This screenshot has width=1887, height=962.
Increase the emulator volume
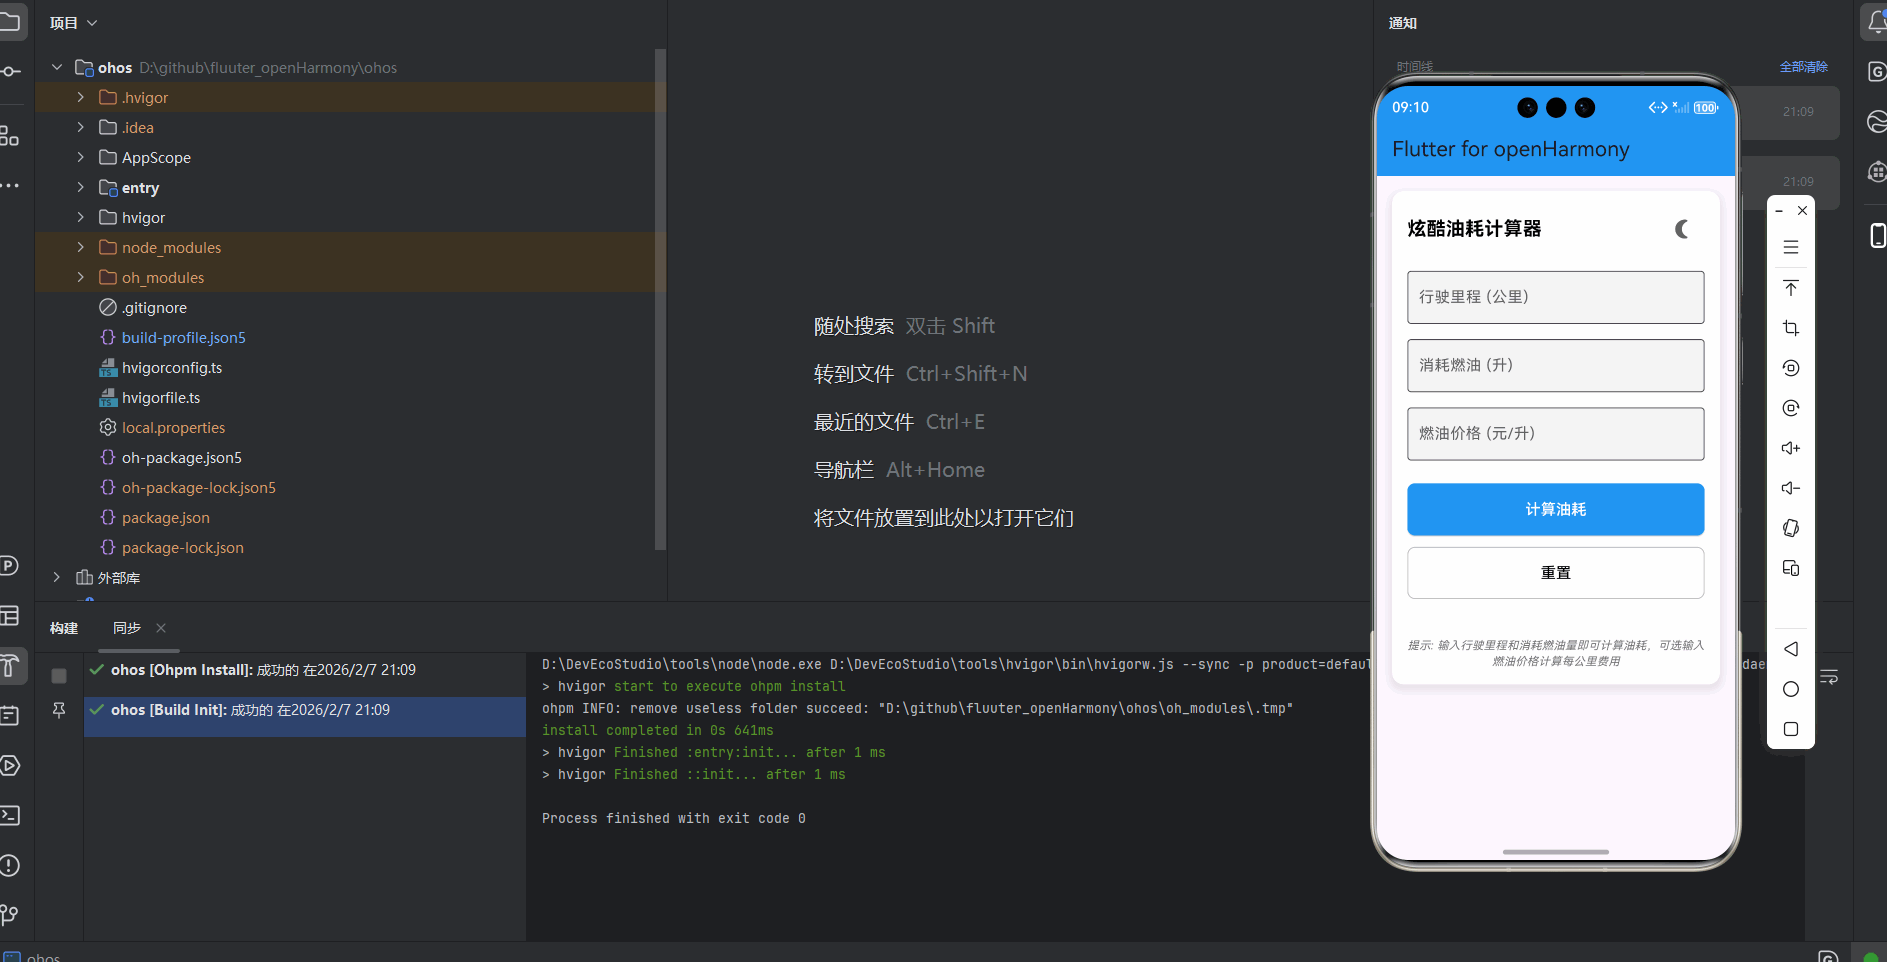tap(1791, 448)
